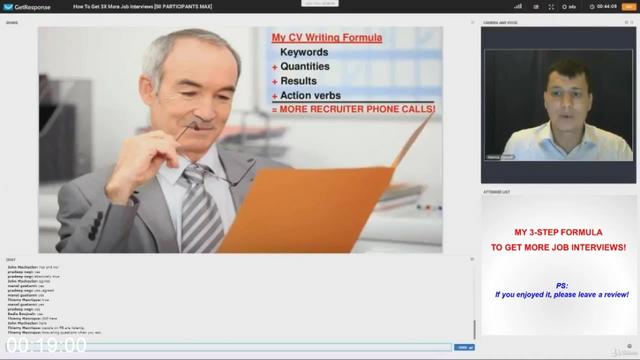Click pradeep negi's 'absolutely true' chat message
Image resolution: width=640 pixels, height=360 pixels.
pyautogui.click(x=33, y=276)
